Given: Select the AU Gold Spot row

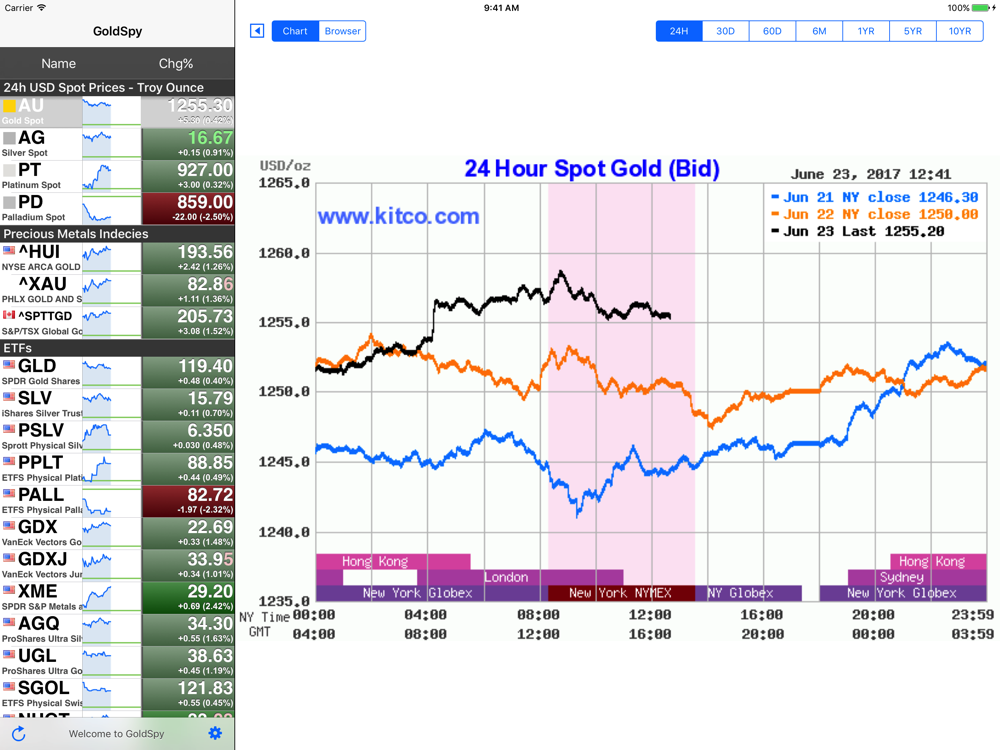Looking at the screenshot, I should click(117, 112).
